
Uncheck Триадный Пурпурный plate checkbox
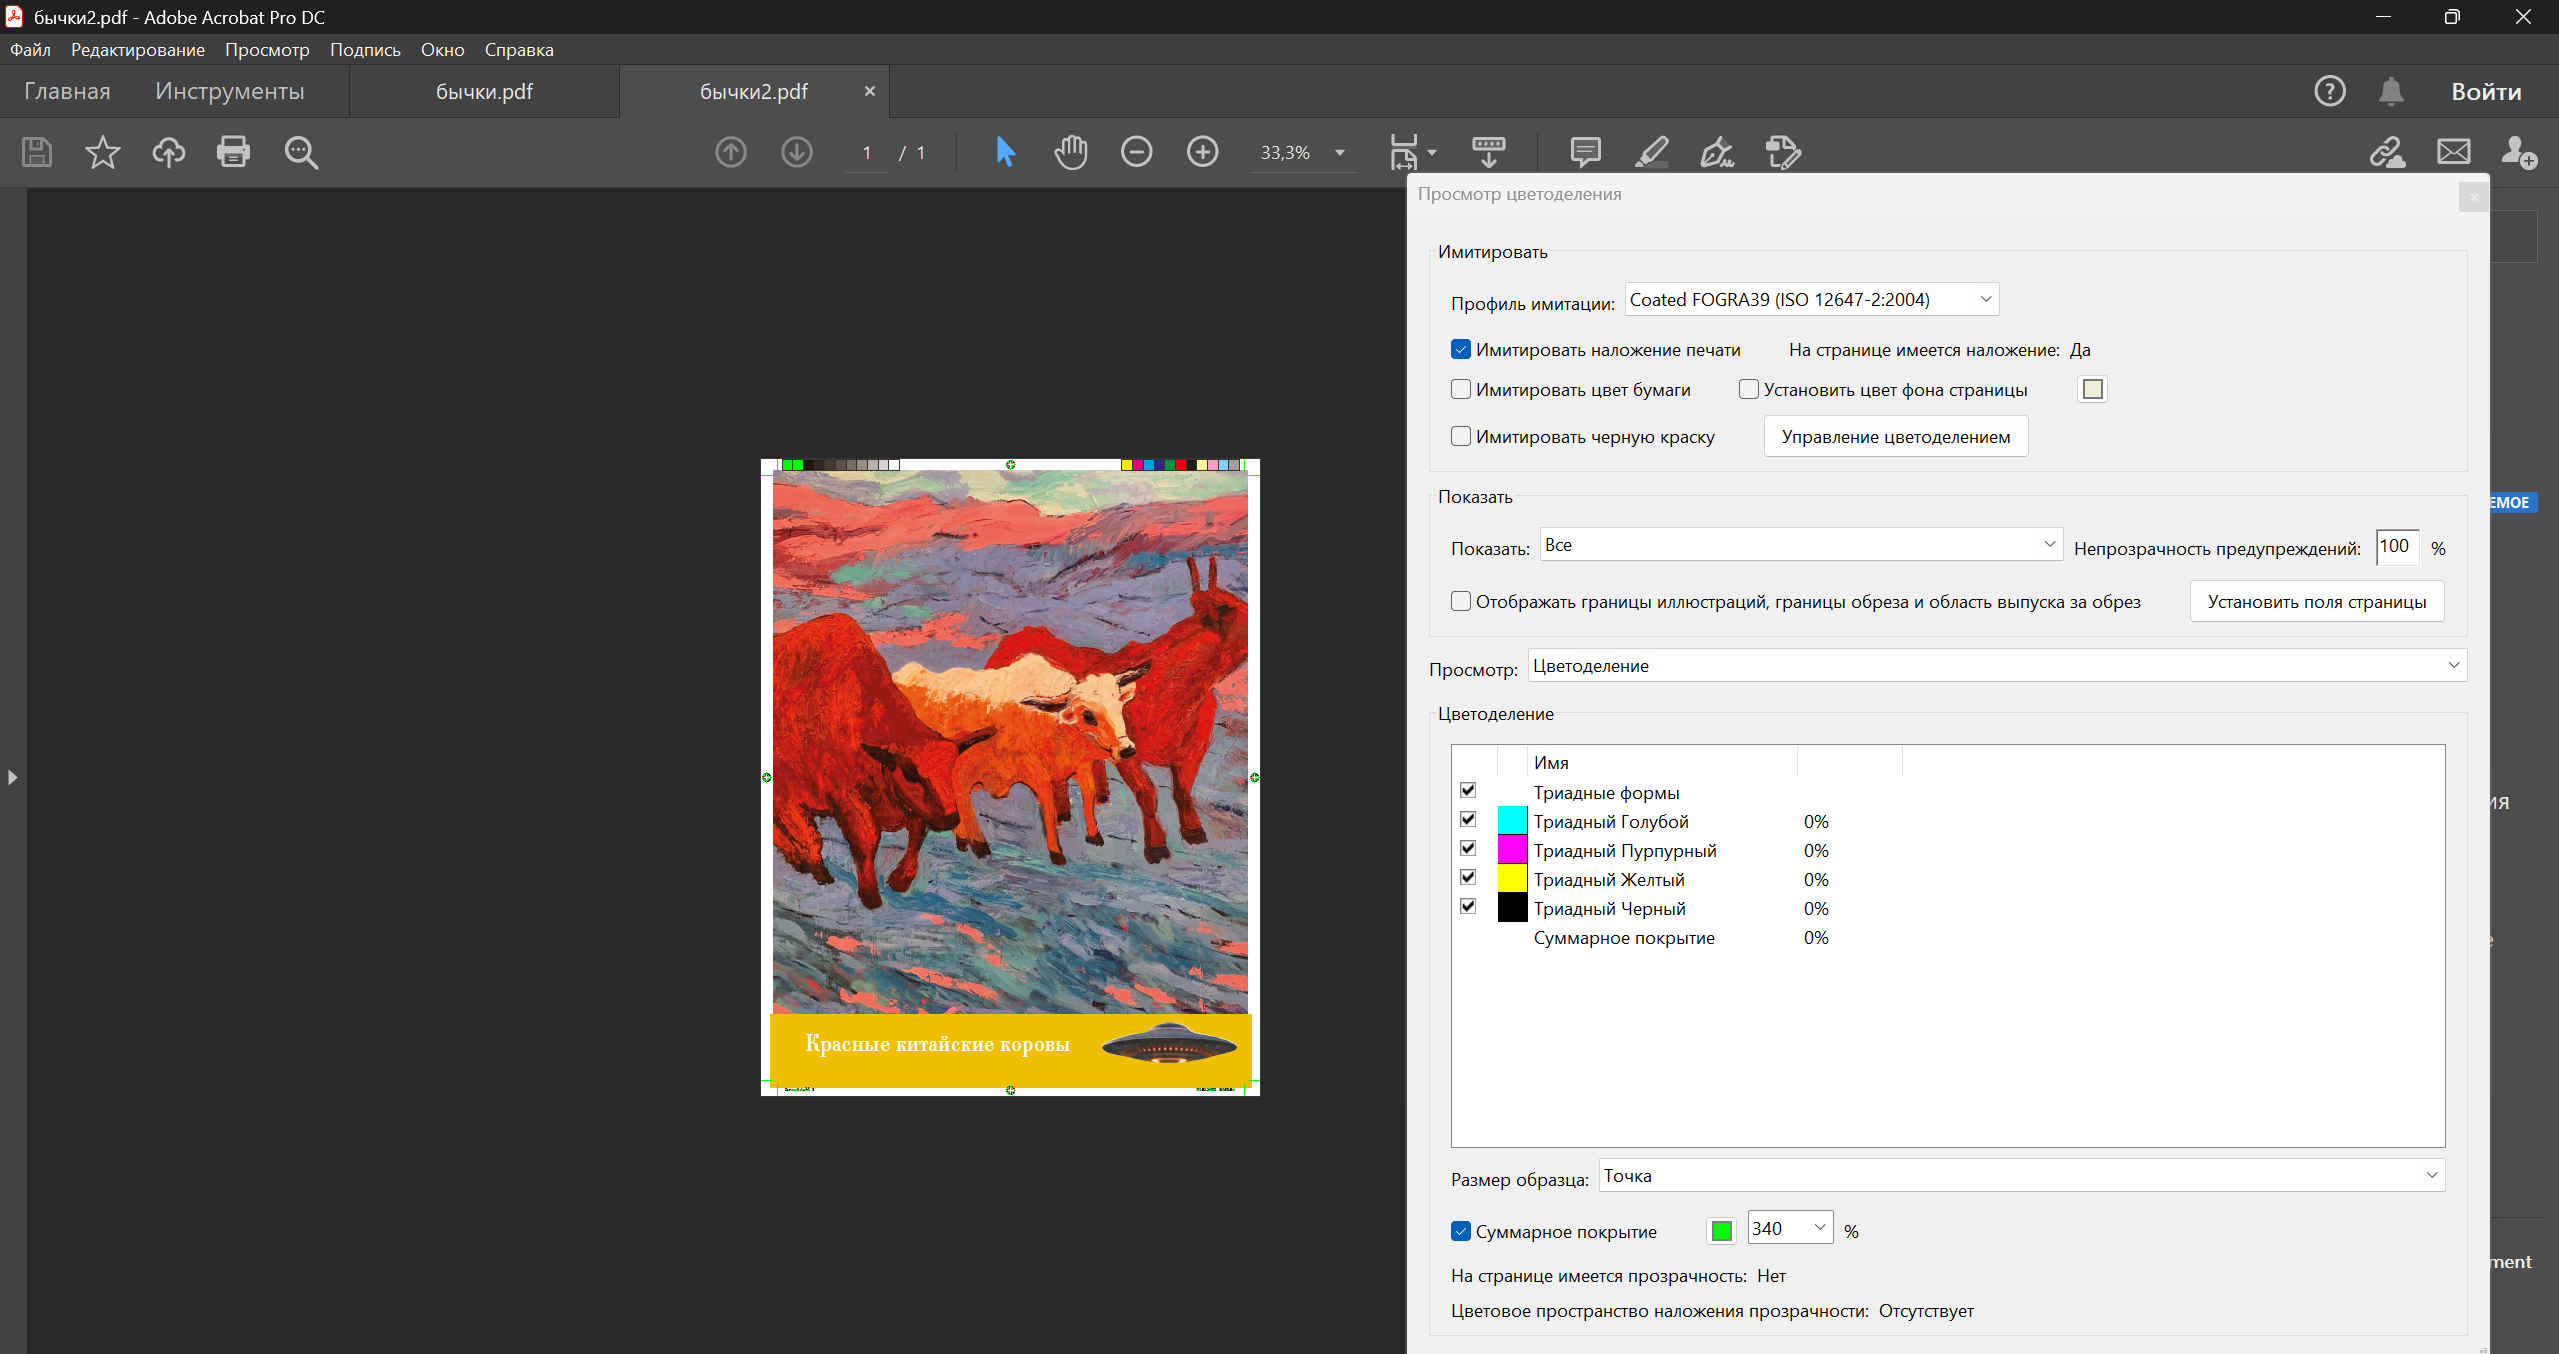click(x=1468, y=849)
